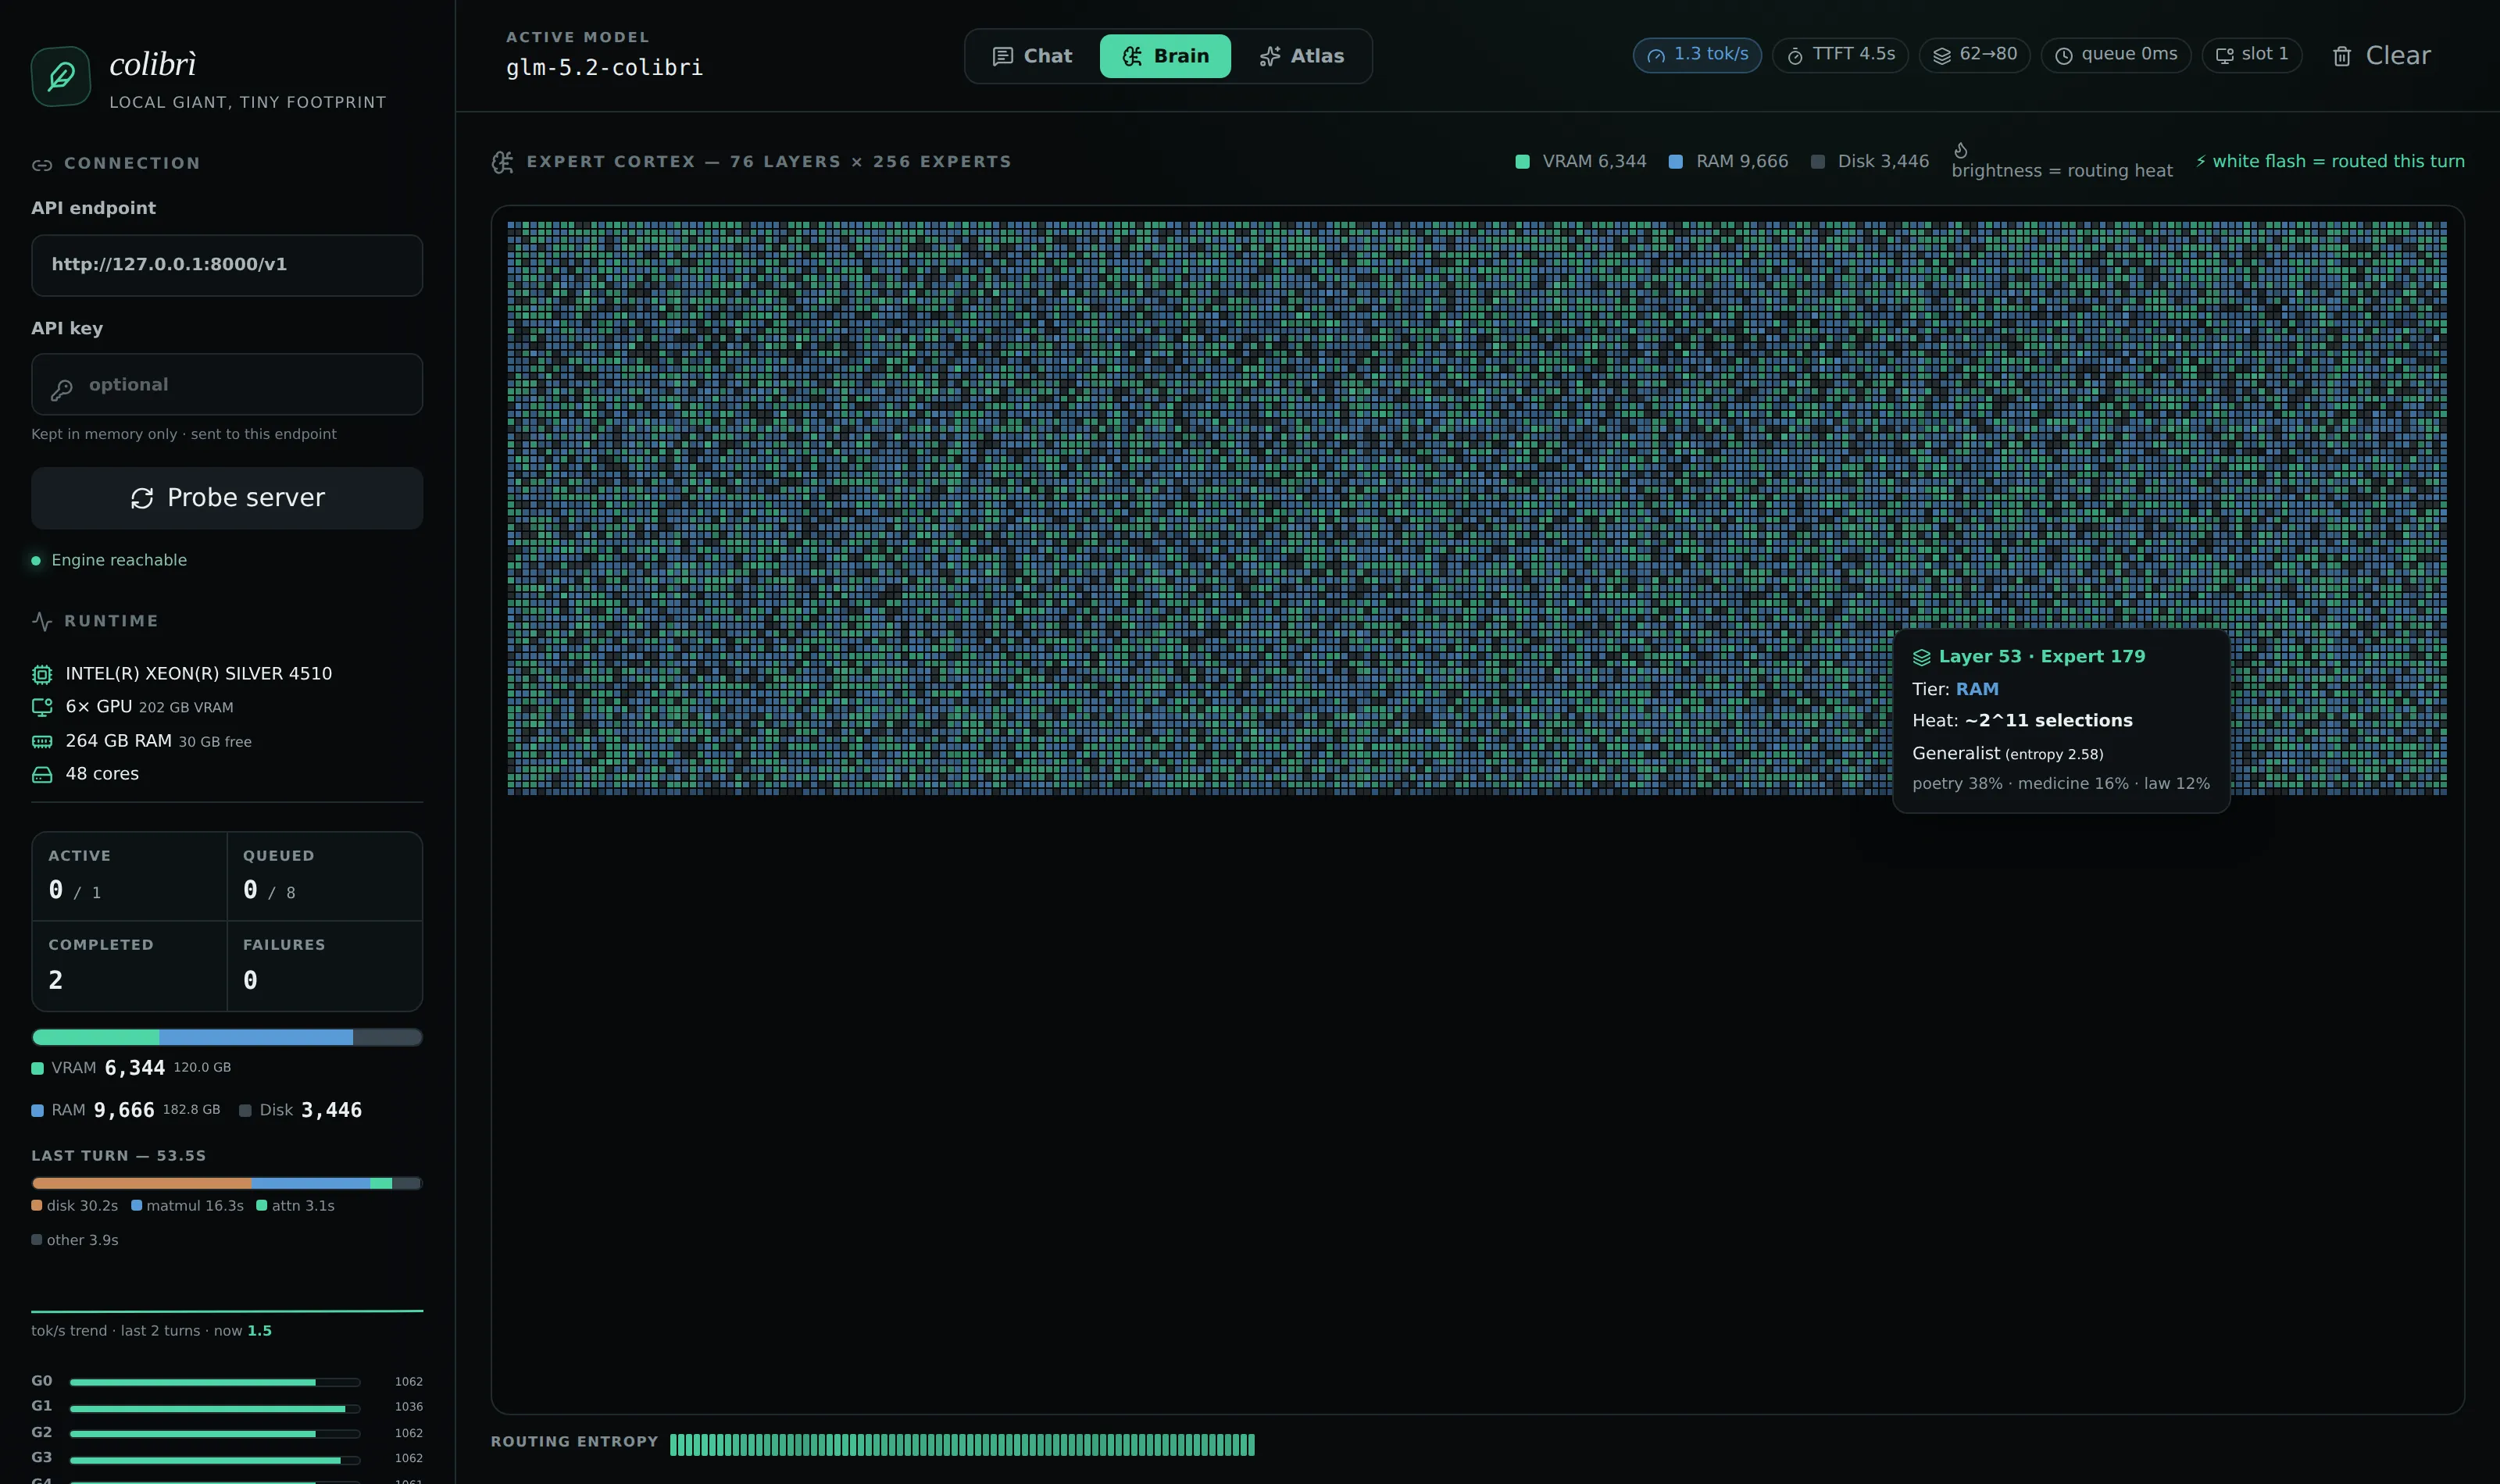Image resolution: width=2500 pixels, height=1484 pixels.
Task: Click the ACTIVE 0 / 1 stat cell
Action: [129, 876]
